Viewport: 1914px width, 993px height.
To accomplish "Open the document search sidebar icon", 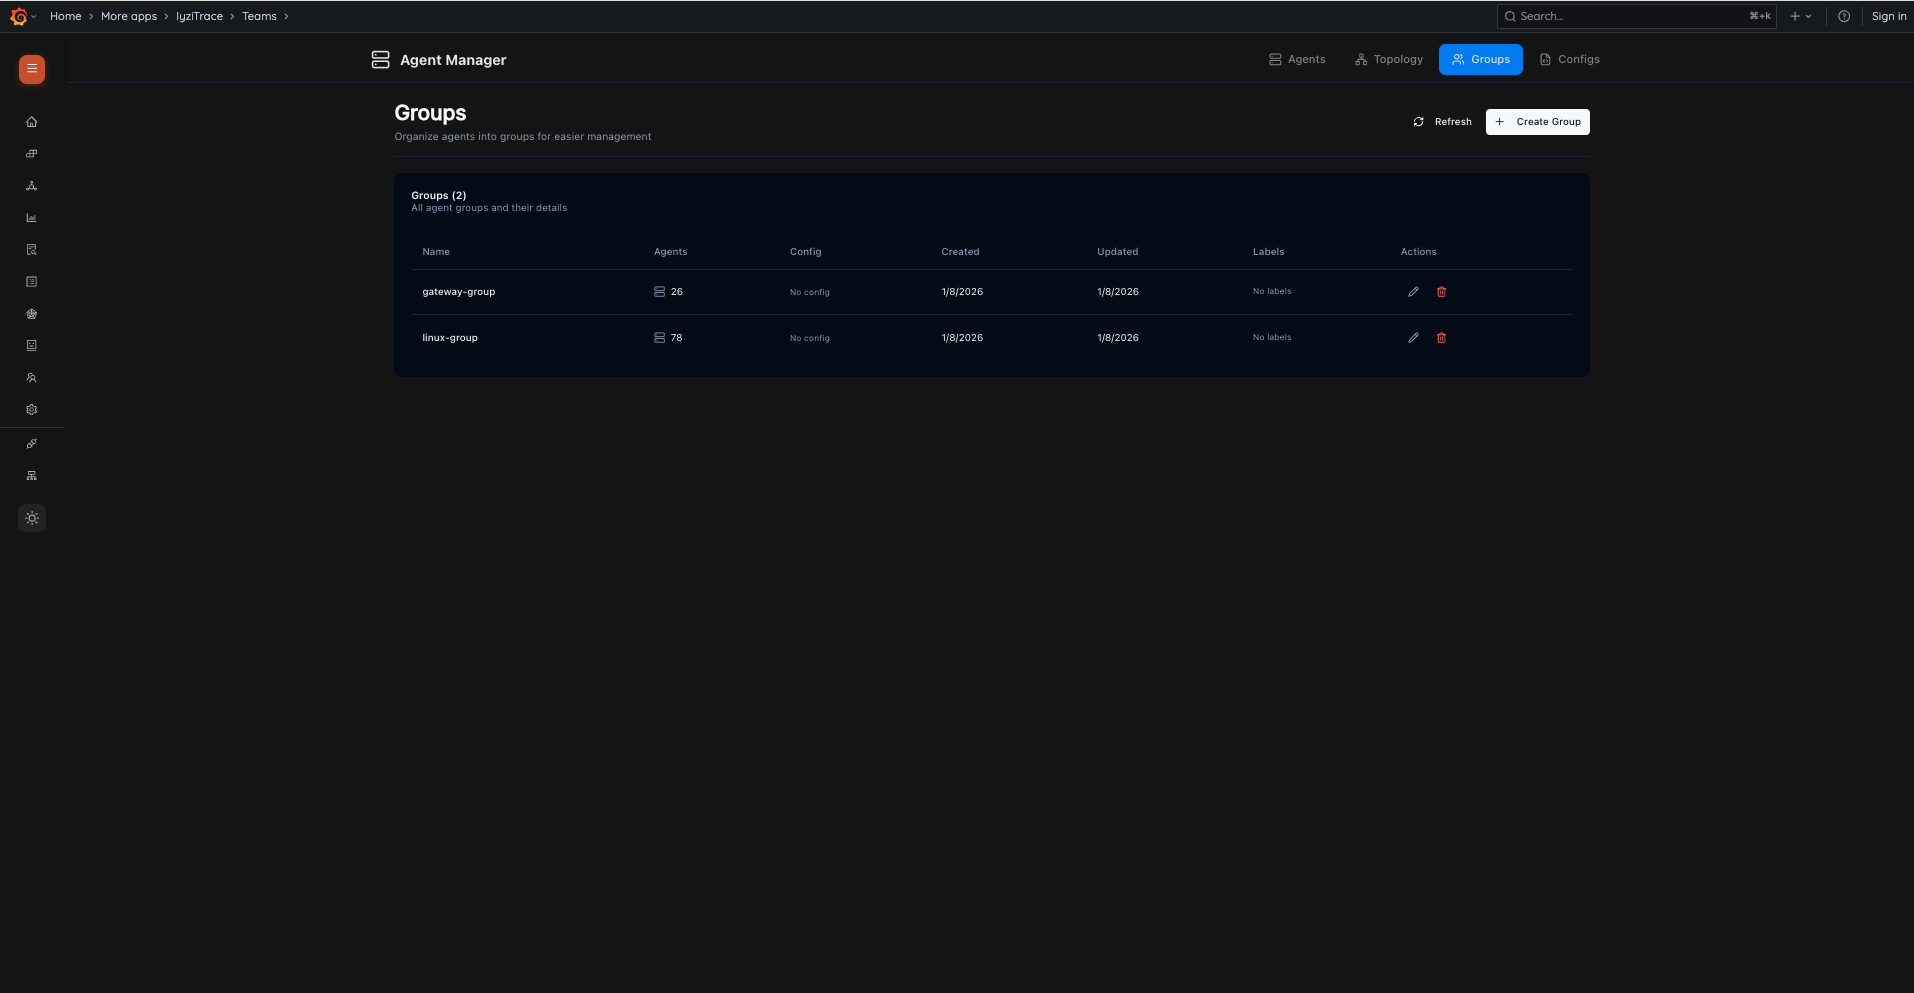I will coord(32,250).
